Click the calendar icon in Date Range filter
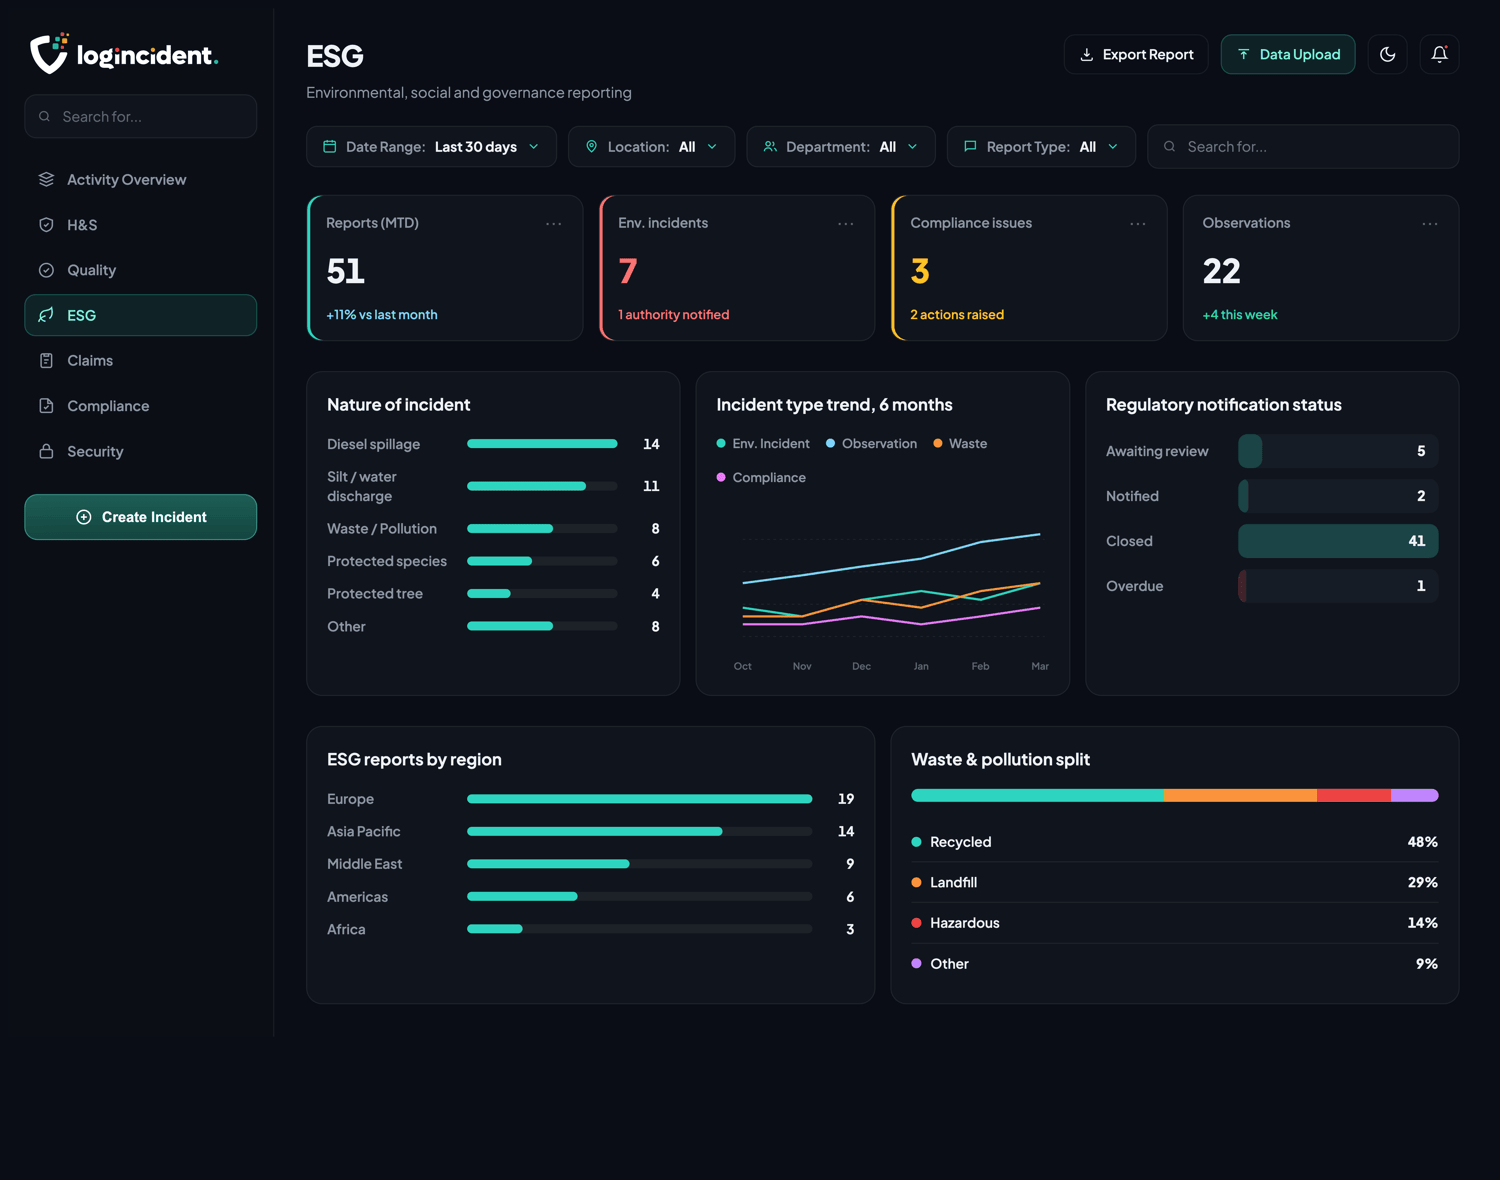 [x=330, y=147]
